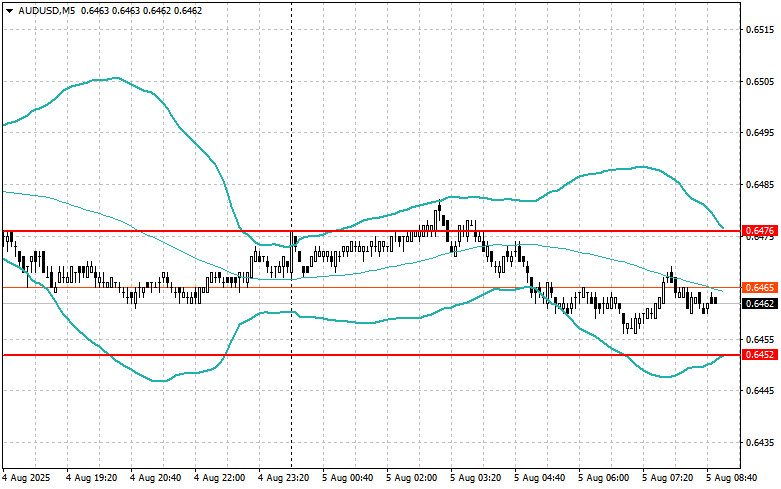781x489 pixels.
Task: Select the 0.6445 price axis value
Action: pos(761,391)
